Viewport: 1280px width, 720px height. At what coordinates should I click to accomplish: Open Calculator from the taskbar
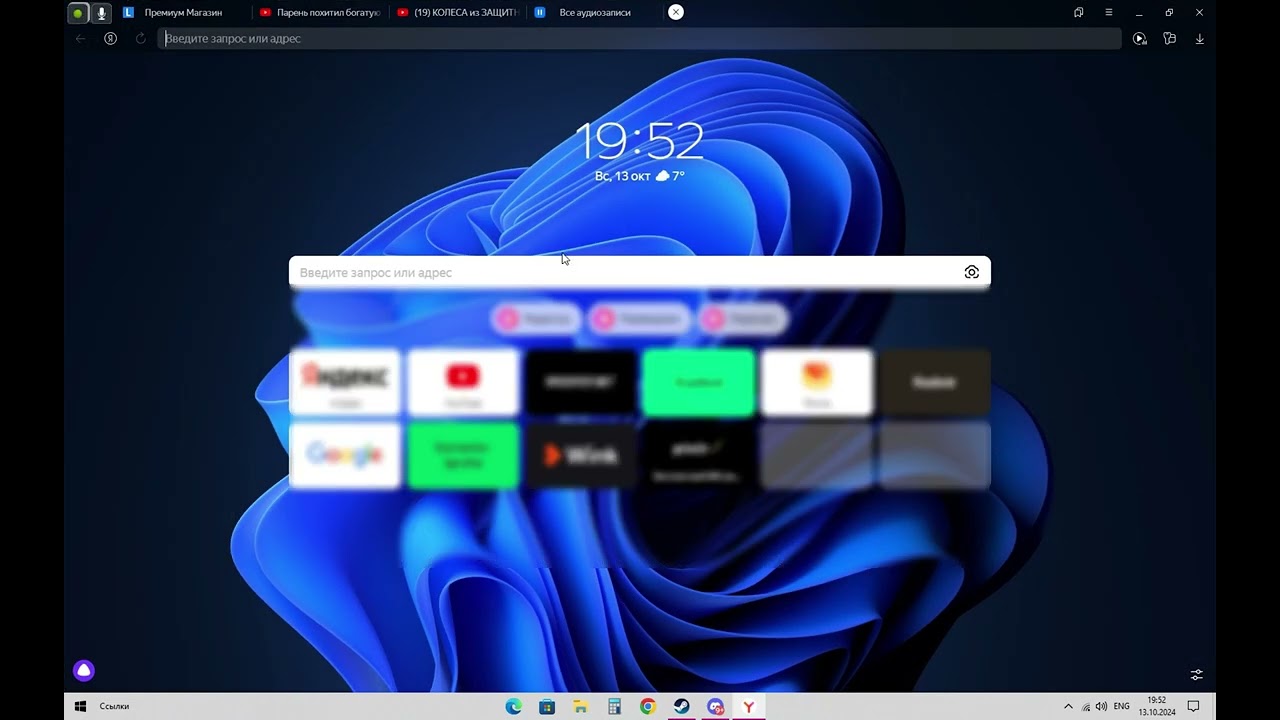coord(614,707)
